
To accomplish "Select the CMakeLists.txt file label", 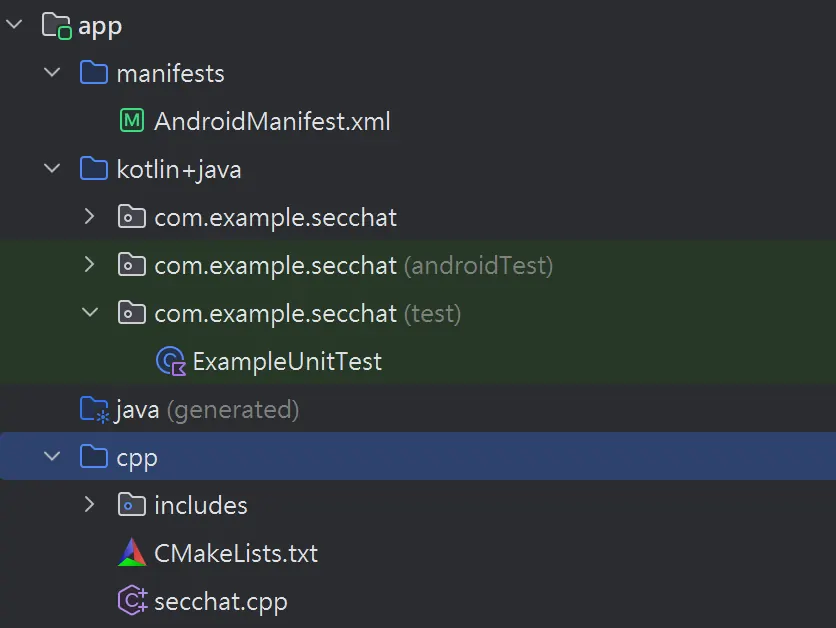I will [x=236, y=553].
